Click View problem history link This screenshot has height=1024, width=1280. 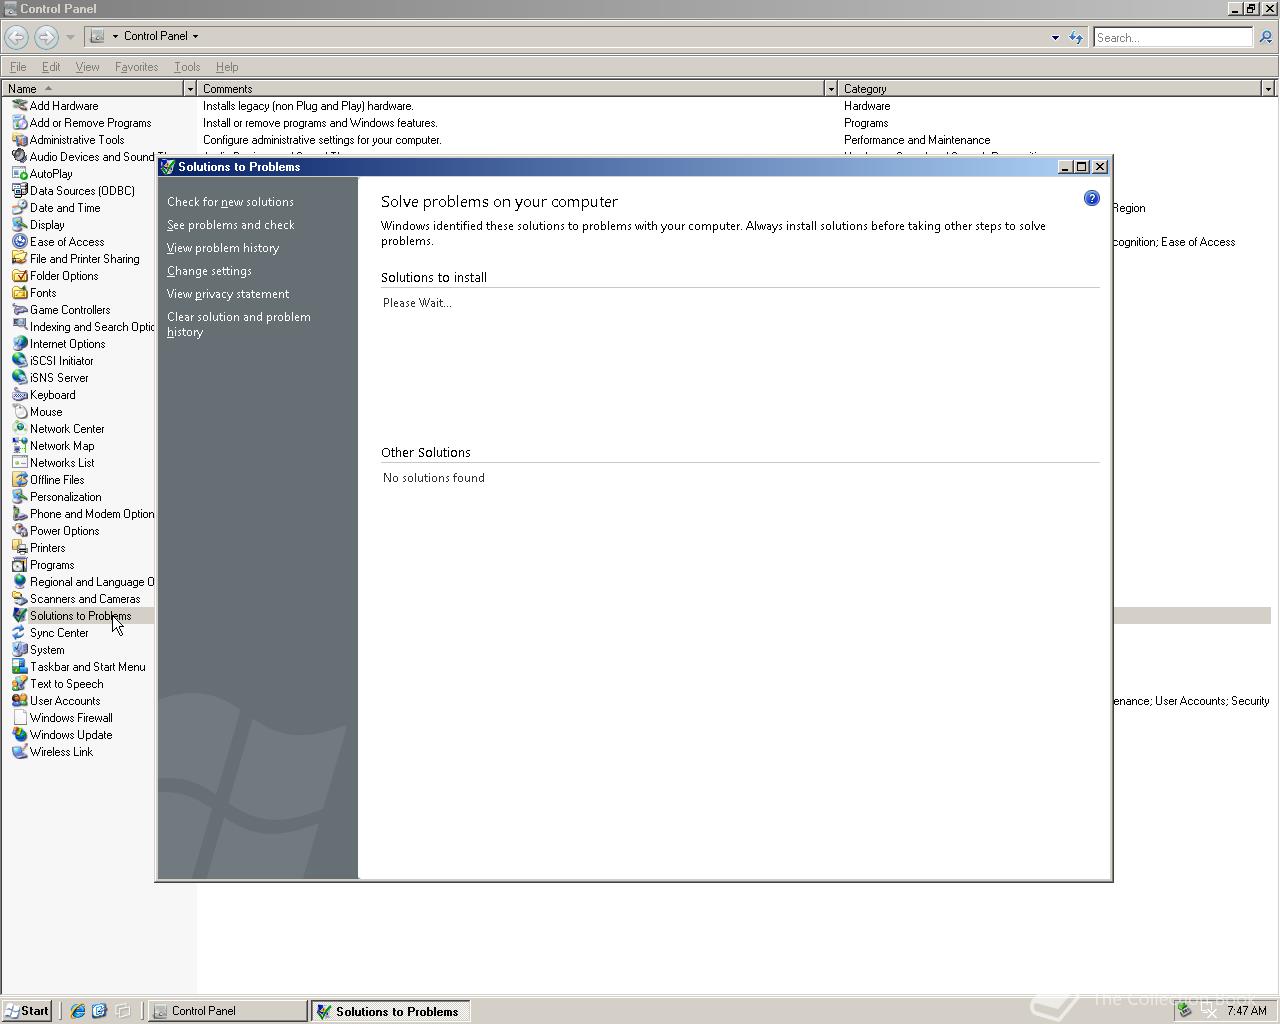(x=223, y=248)
